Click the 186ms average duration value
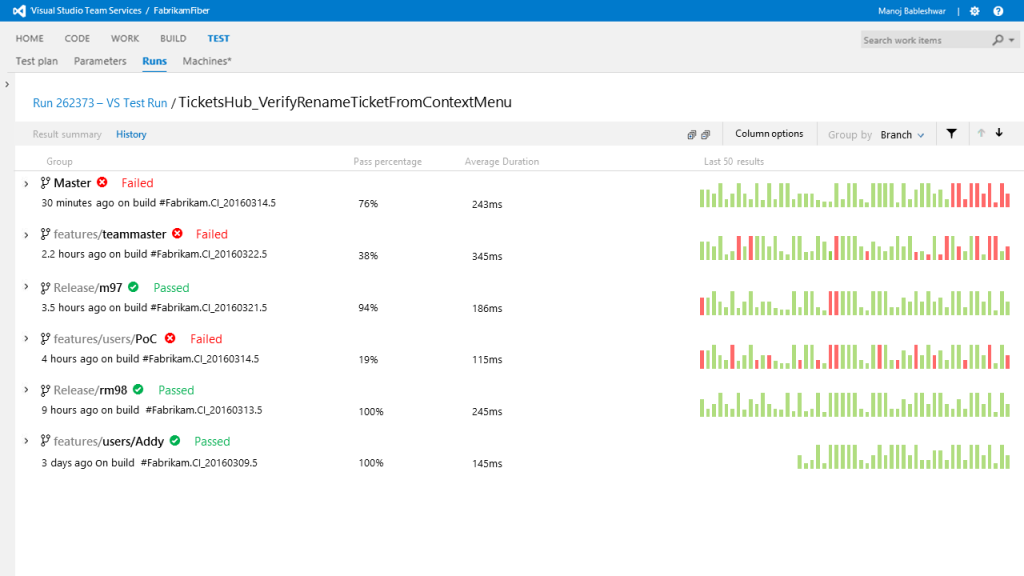 pos(487,308)
